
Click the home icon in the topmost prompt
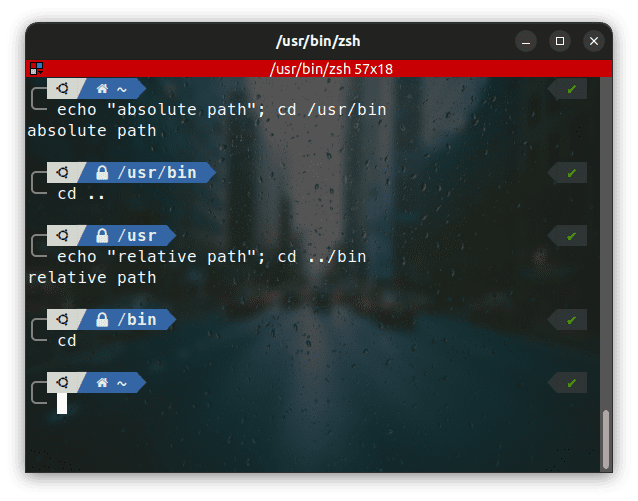[x=101, y=89]
